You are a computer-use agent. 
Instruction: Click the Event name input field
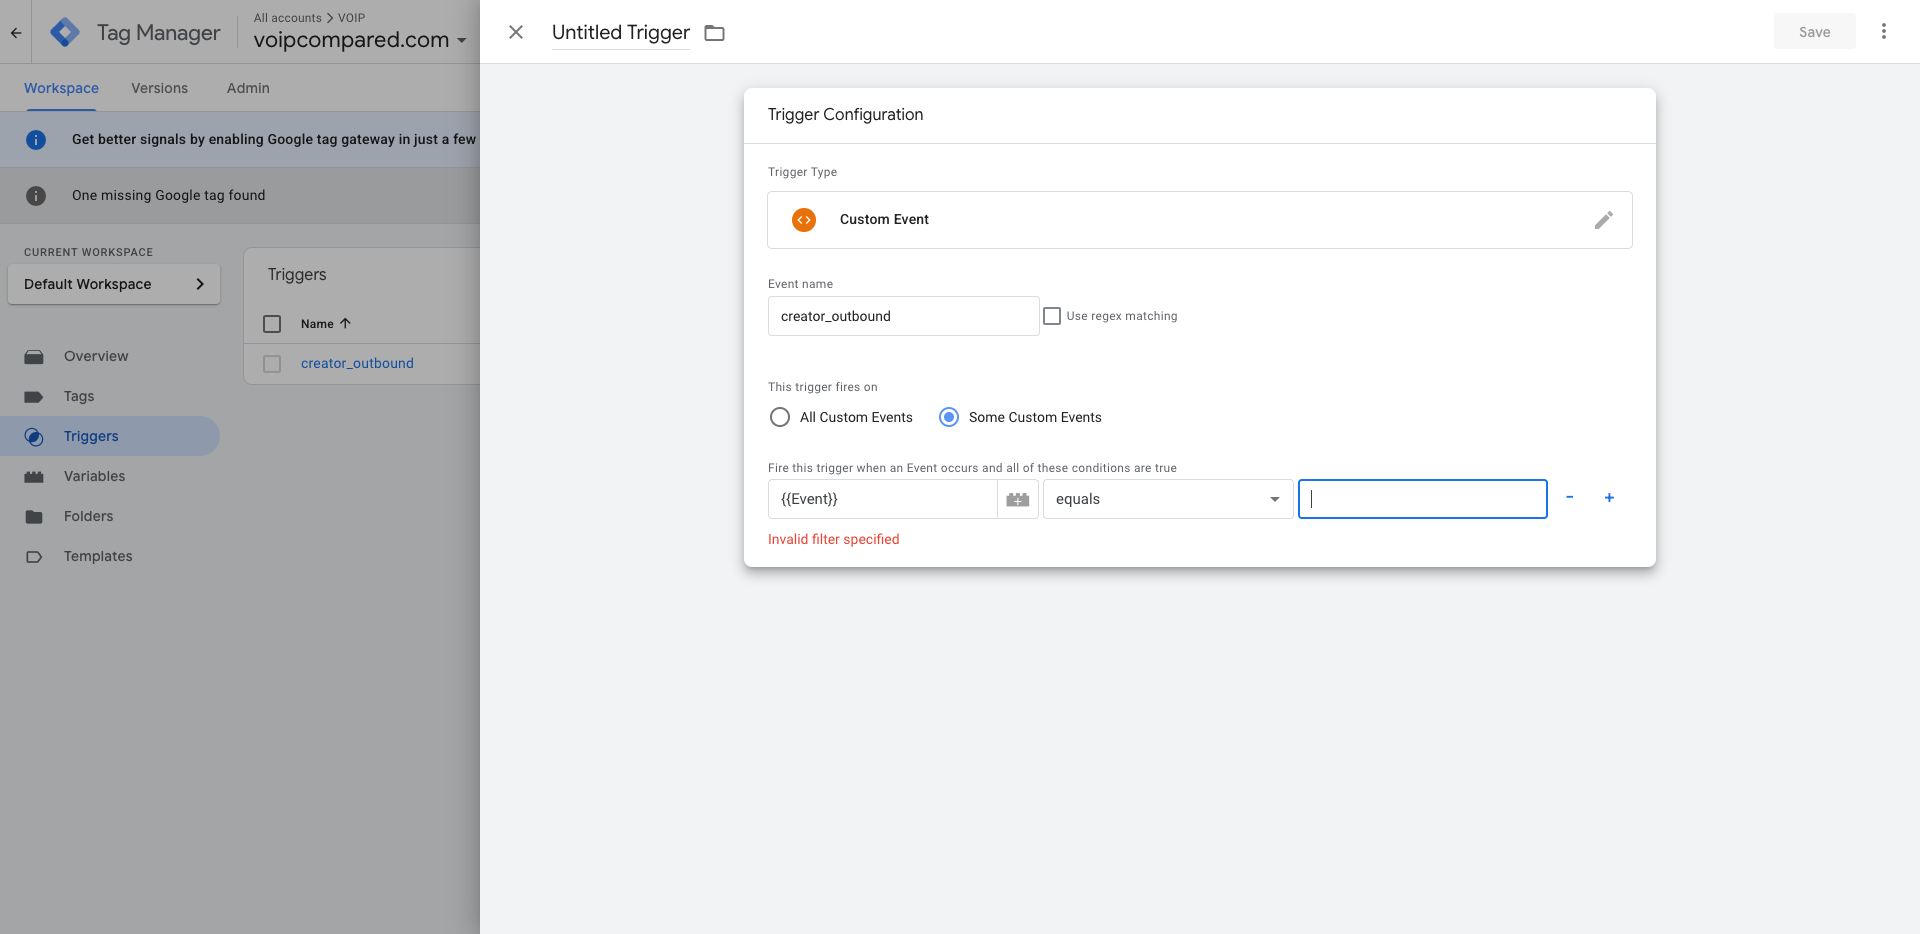coord(903,316)
